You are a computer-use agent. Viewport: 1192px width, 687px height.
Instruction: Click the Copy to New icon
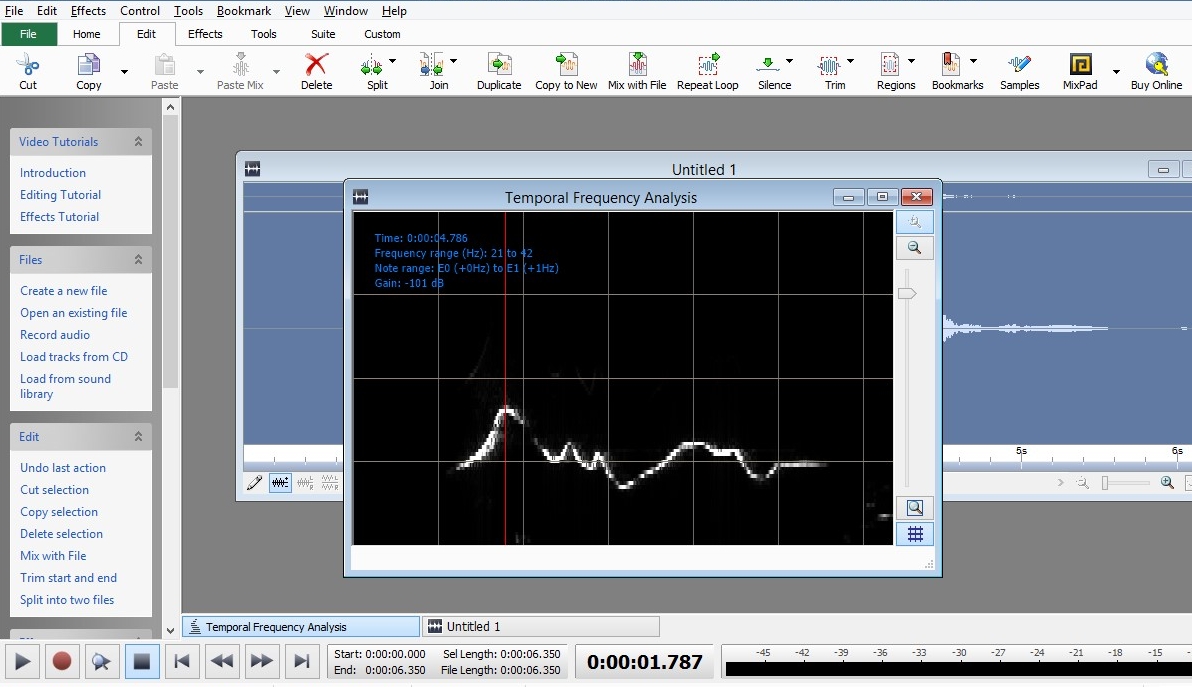[x=566, y=65]
